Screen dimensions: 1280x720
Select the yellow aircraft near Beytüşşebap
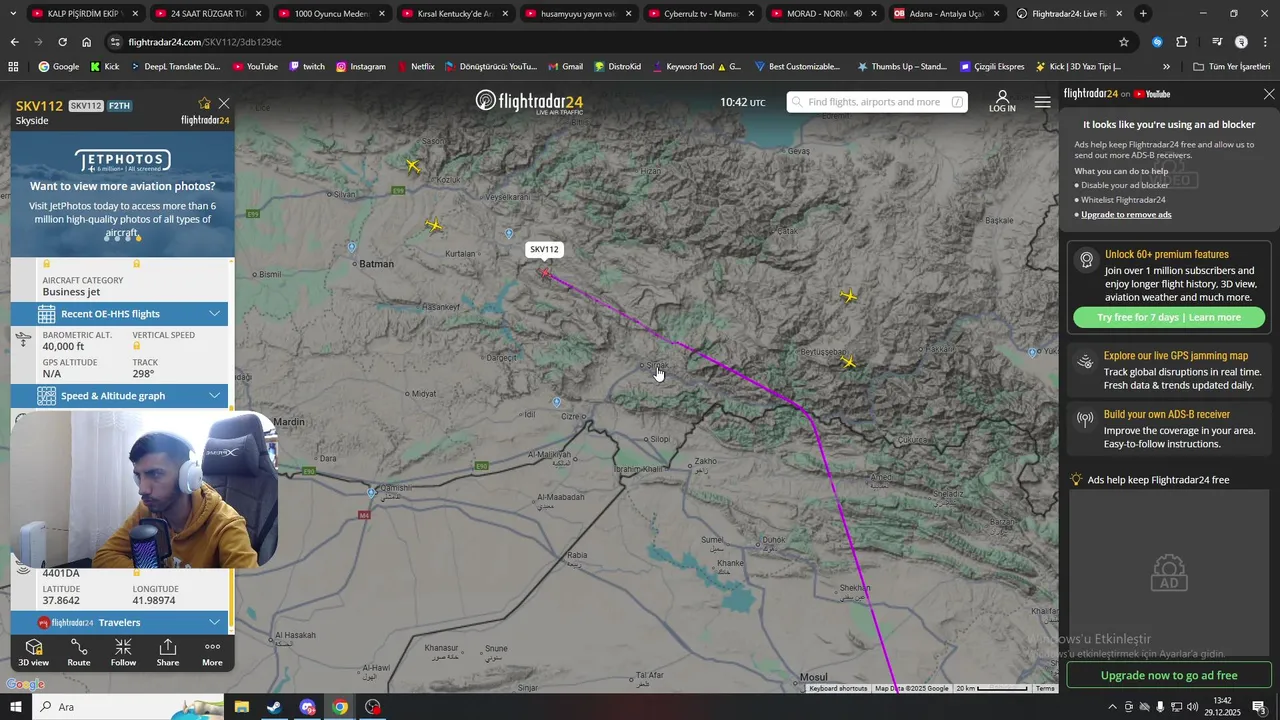[849, 362]
